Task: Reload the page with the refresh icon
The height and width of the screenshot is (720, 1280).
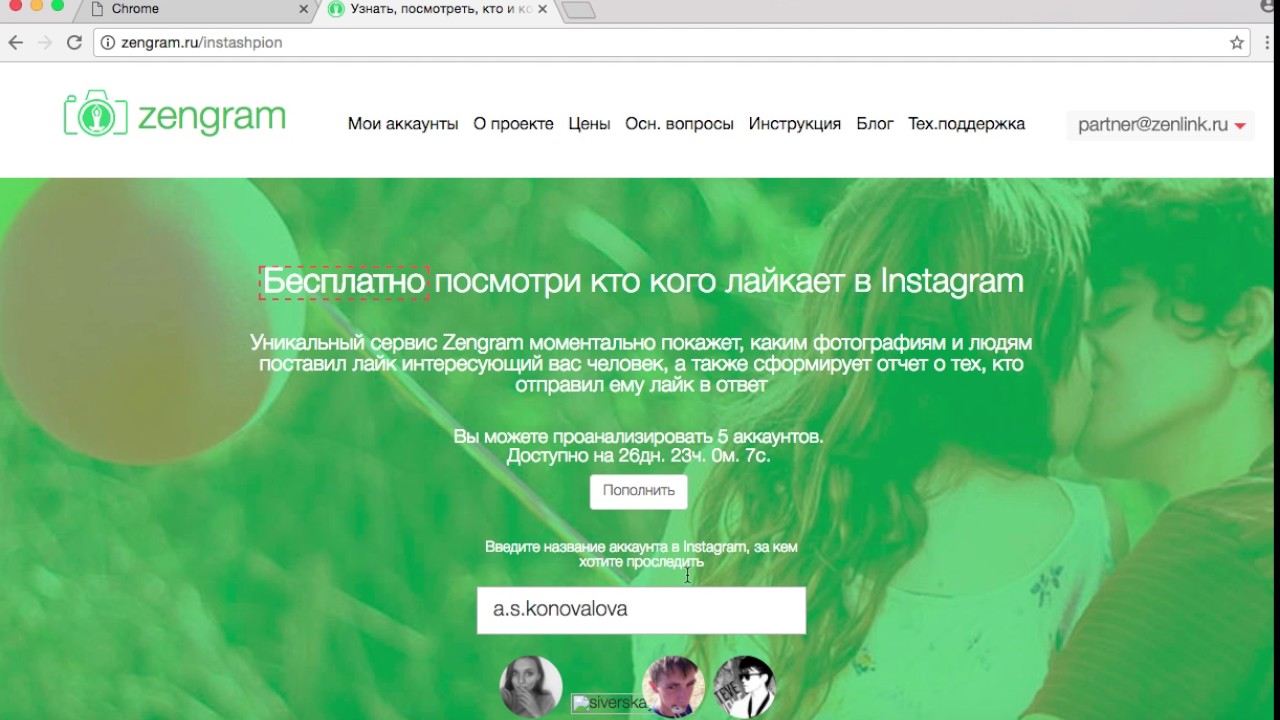Action: (74, 43)
